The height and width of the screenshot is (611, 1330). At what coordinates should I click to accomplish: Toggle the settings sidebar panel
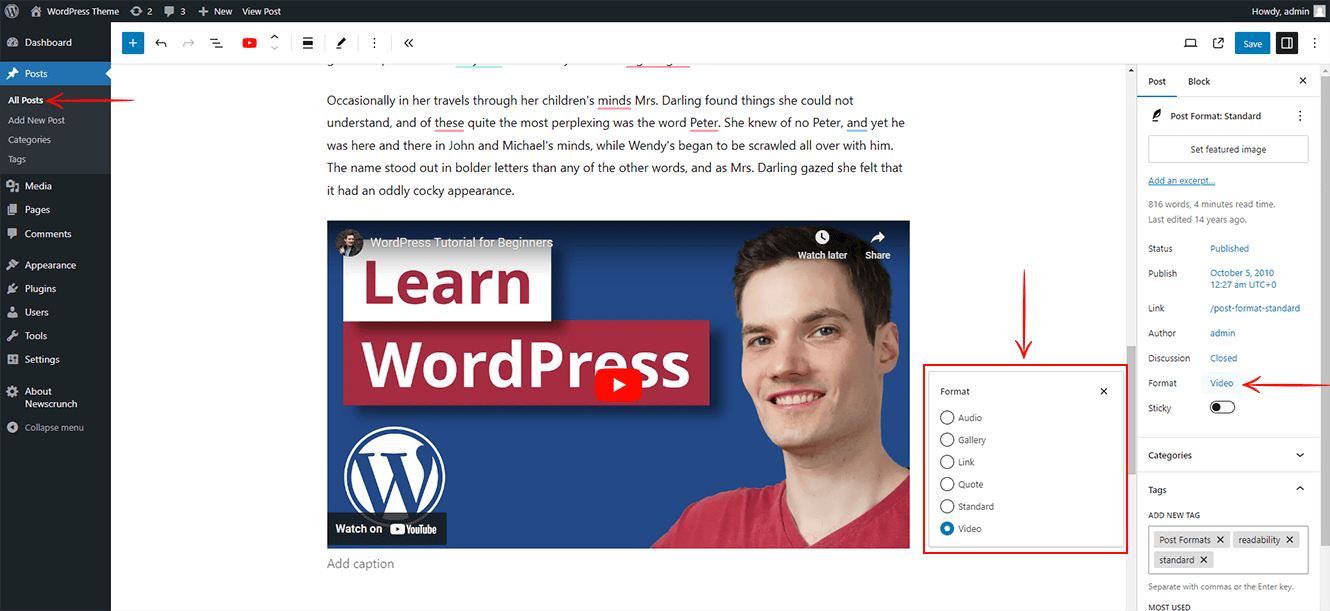click(x=1287, y=43)
